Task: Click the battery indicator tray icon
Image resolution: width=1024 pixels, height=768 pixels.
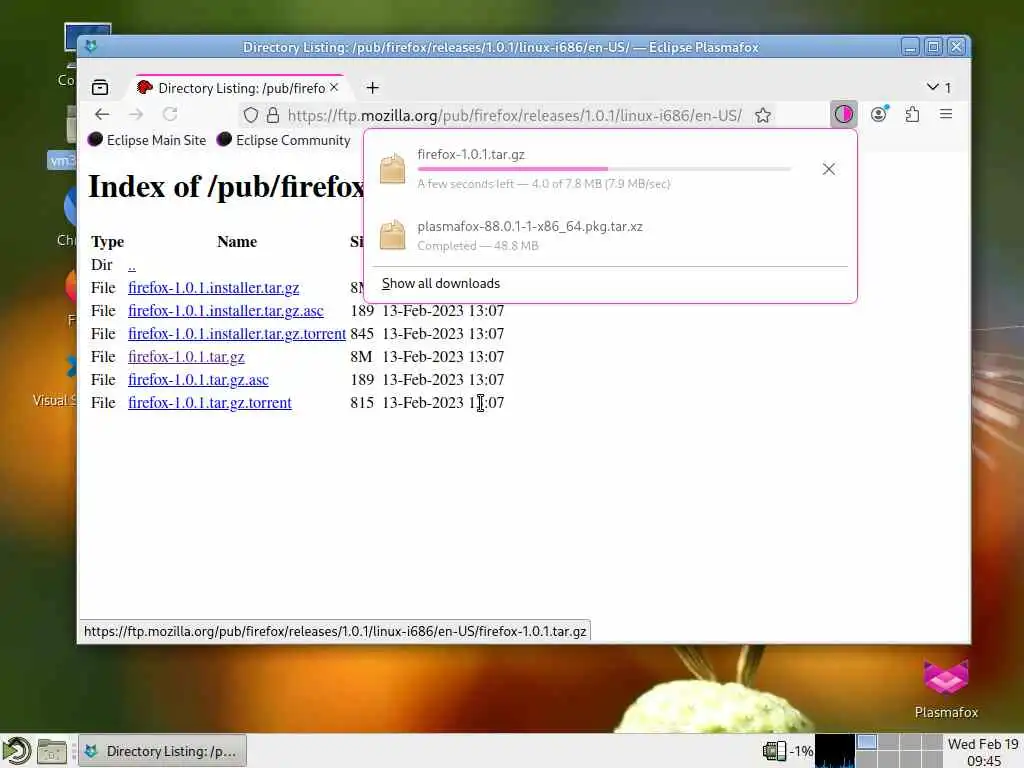Action: point(775,751)
